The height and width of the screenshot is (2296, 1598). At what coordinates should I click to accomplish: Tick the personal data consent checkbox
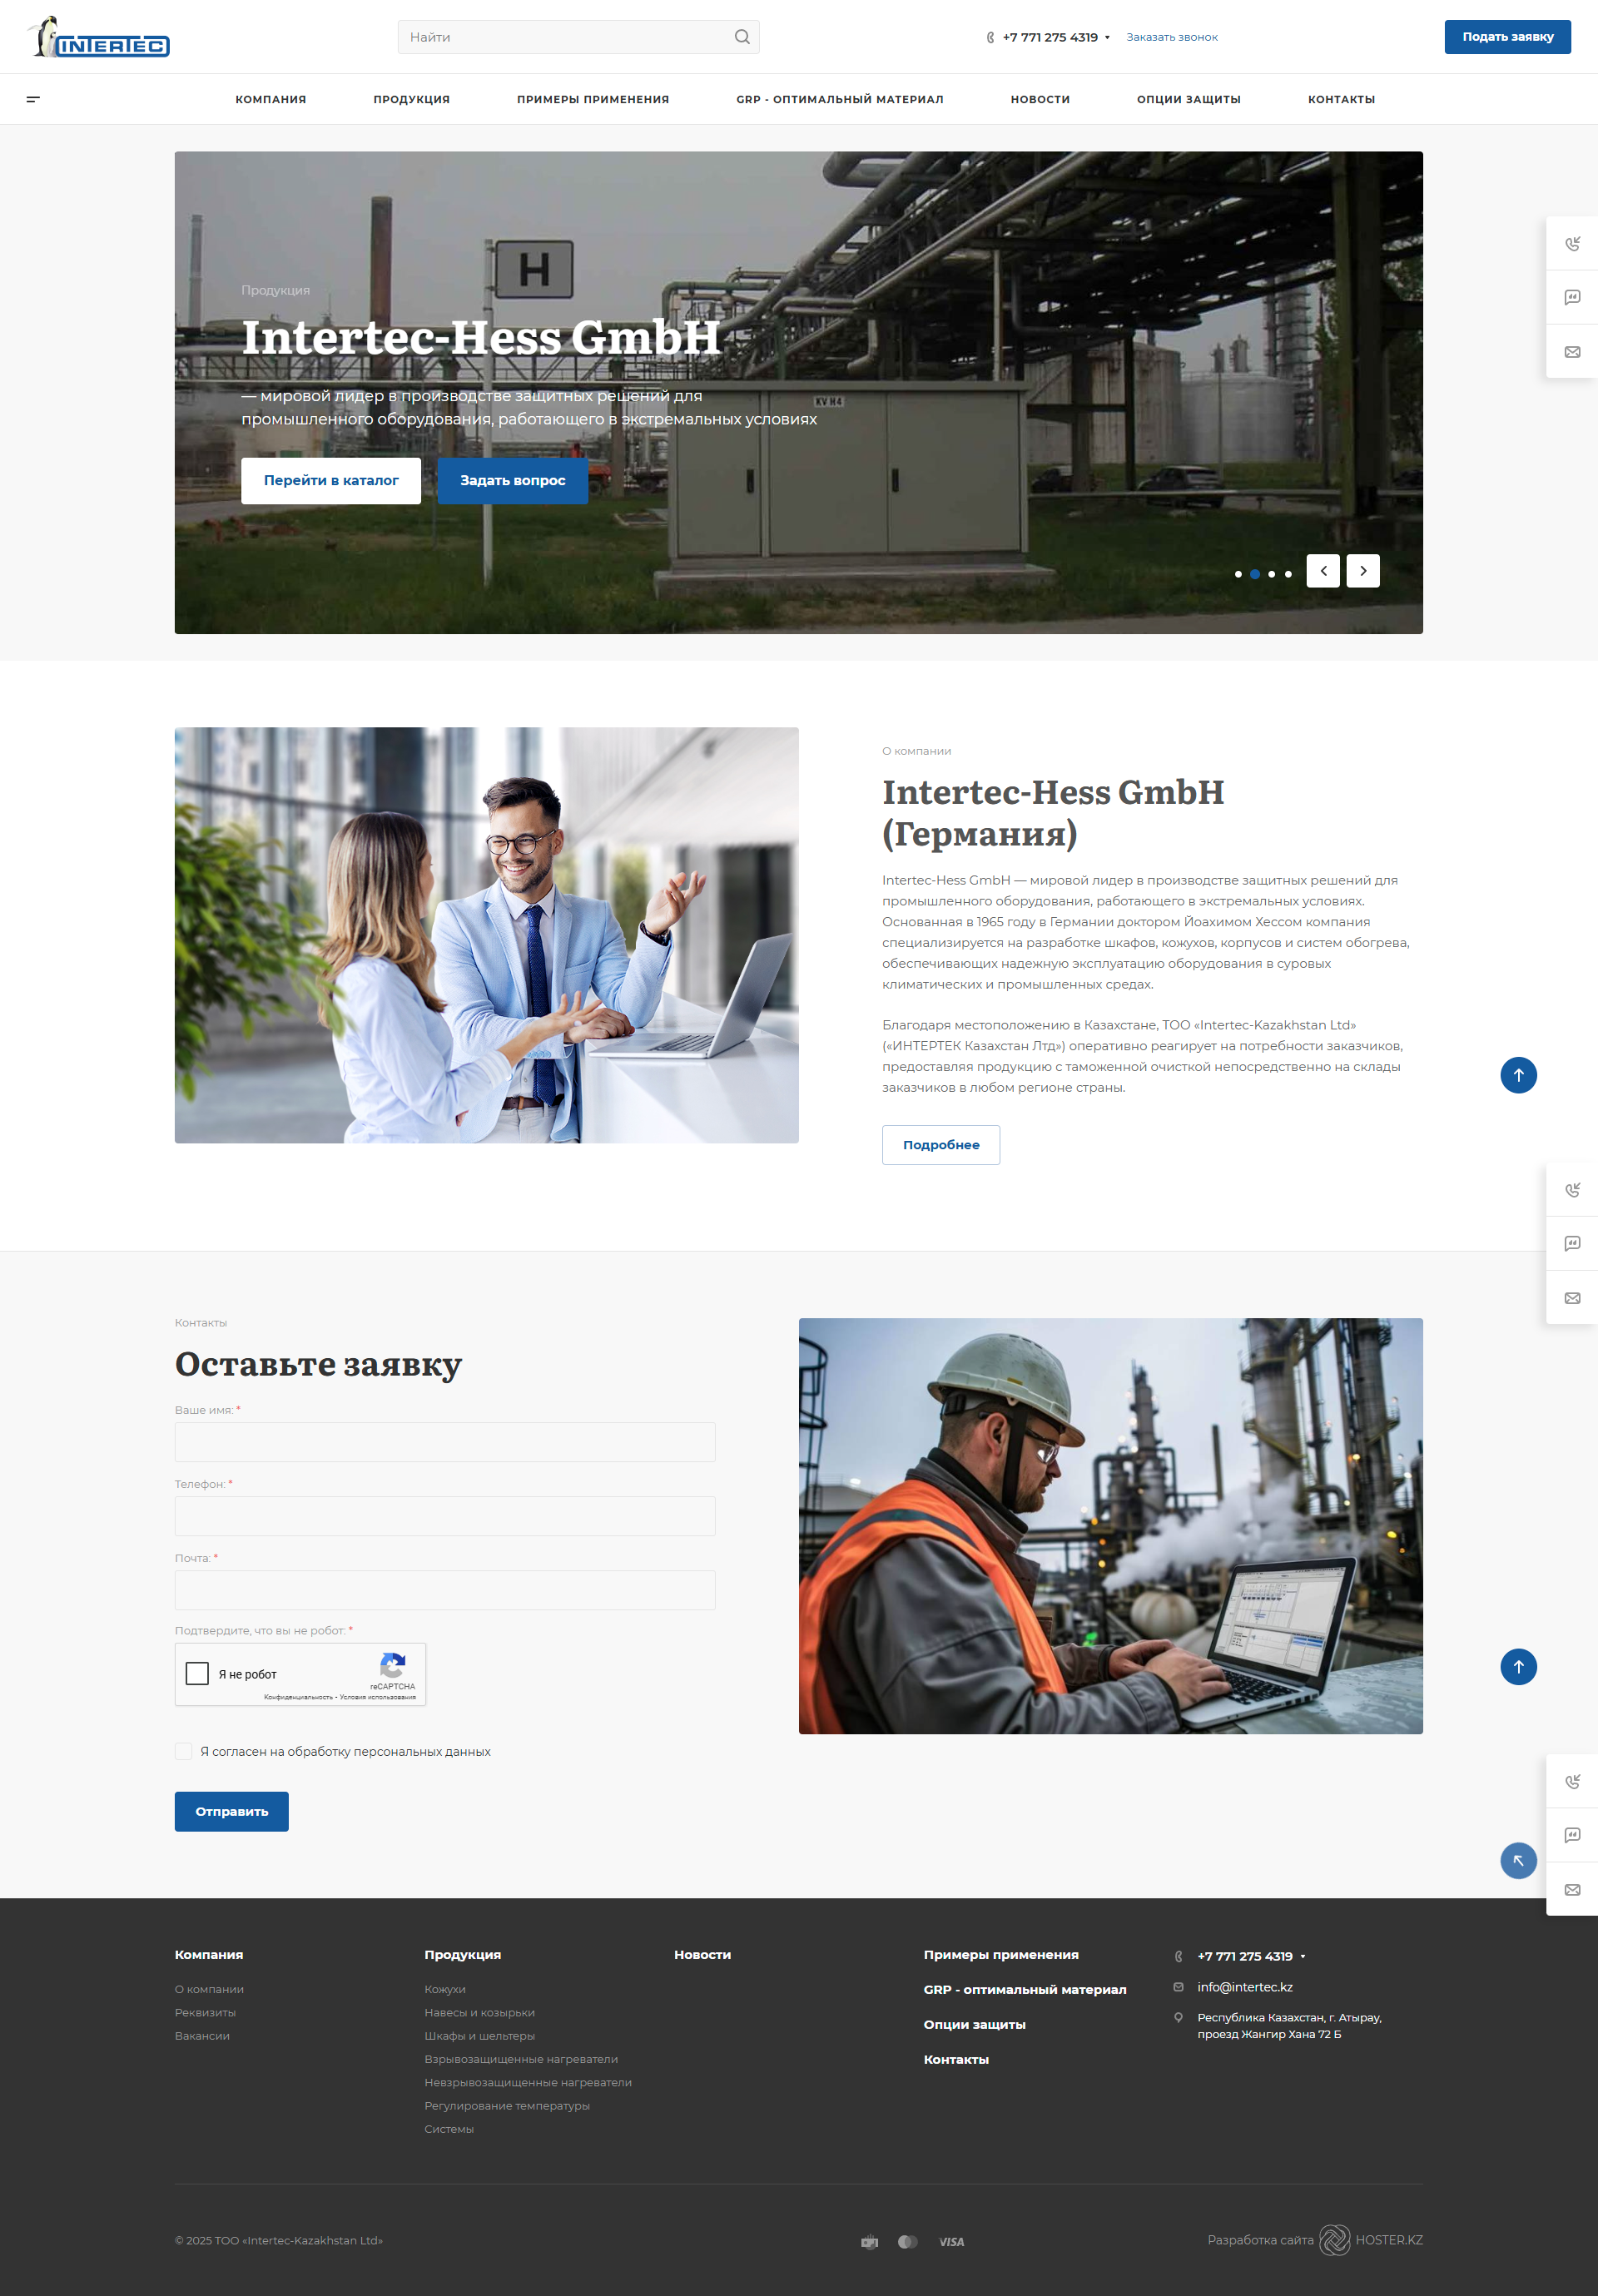(183, 1751)
